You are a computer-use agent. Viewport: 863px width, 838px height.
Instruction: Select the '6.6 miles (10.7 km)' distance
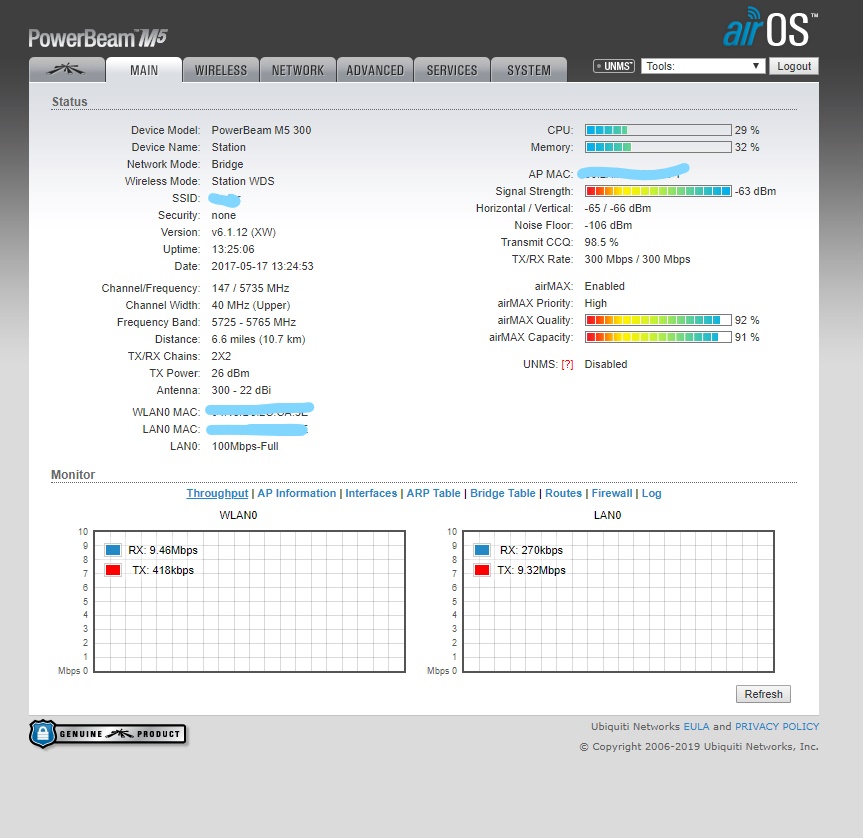(x=258, y=339)
